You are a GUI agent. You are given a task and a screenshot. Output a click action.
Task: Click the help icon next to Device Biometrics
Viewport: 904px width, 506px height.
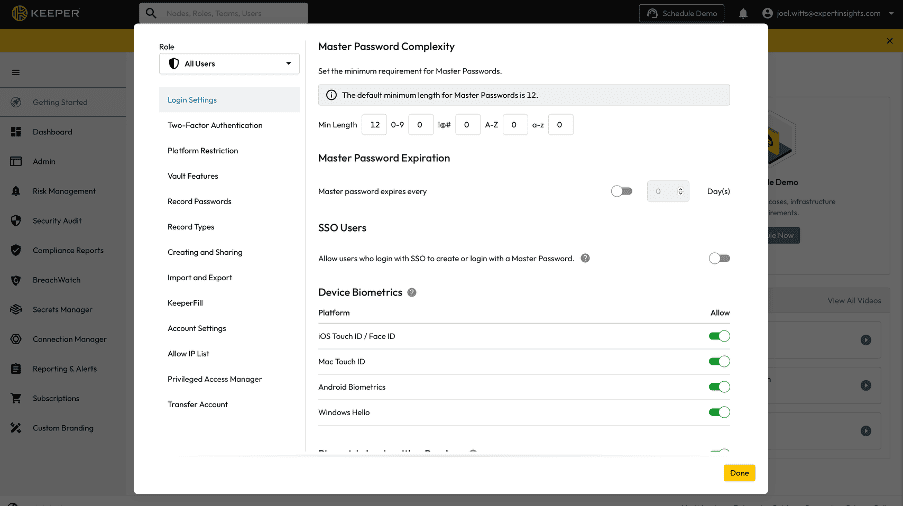tap(412, 292)
